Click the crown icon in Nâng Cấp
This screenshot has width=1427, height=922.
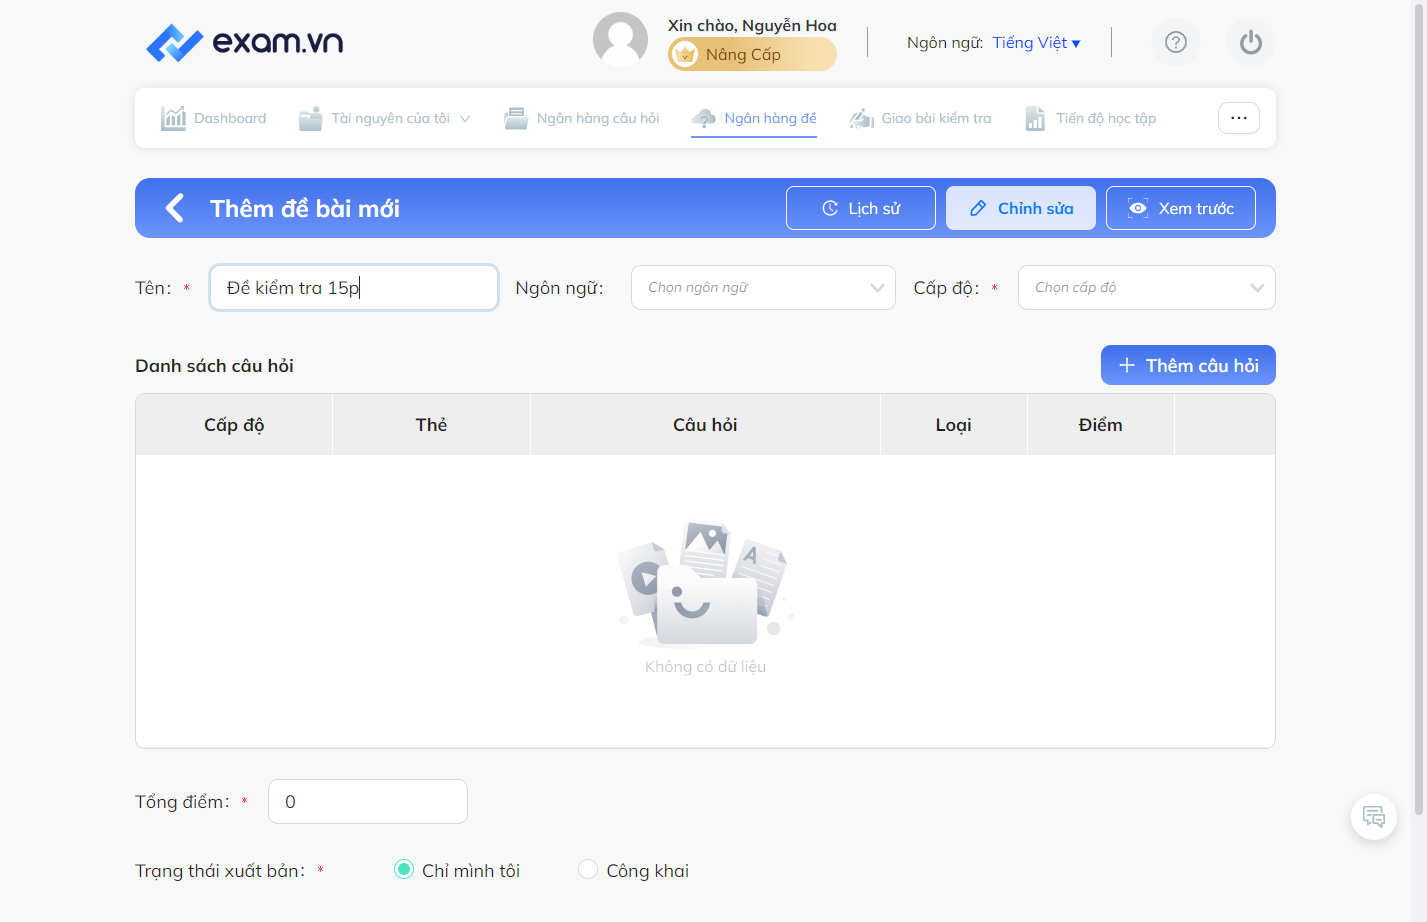tap(685, 54)
